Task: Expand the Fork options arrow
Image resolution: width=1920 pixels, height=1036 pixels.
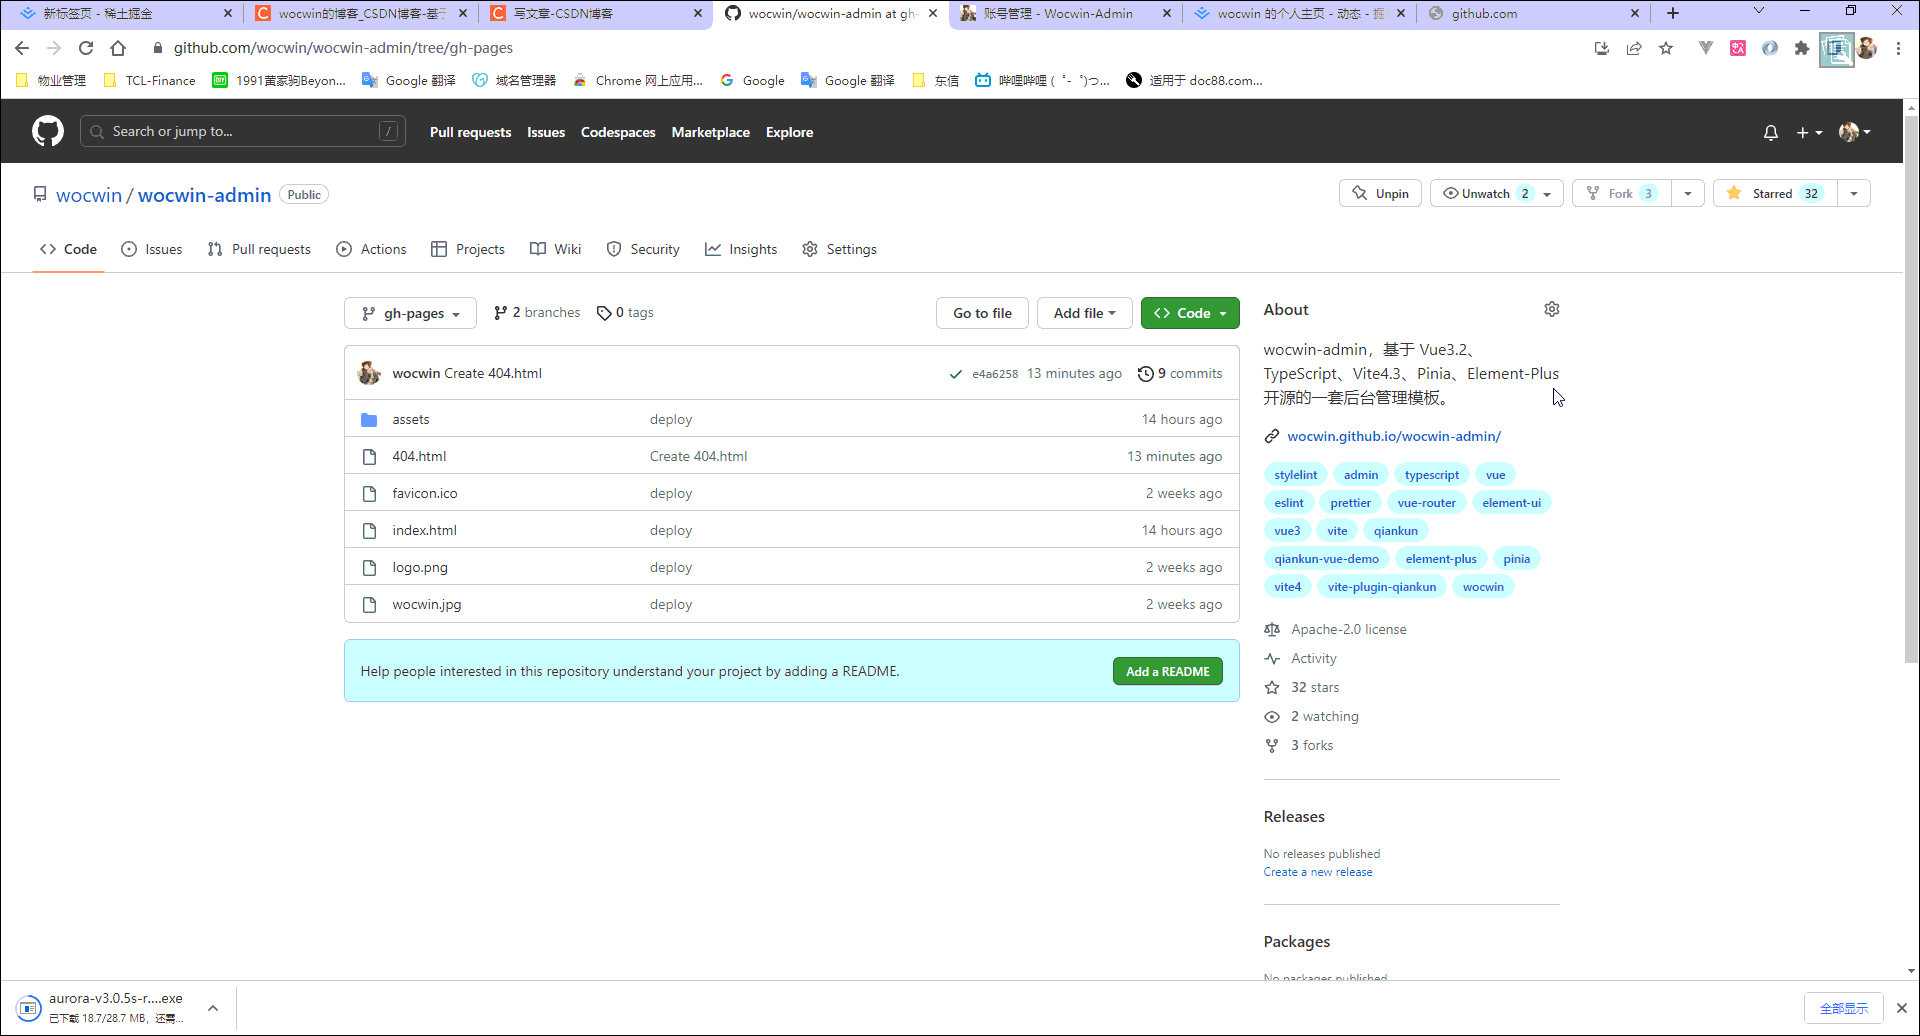Action: coord(1688,193)
